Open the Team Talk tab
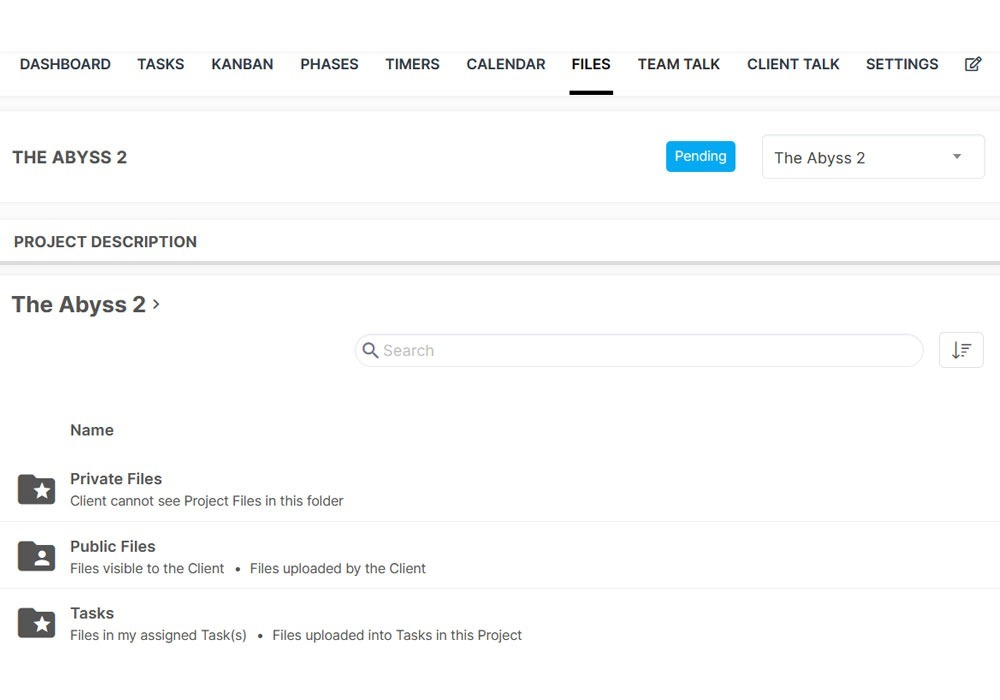The width and height of the screenshot is (1000, 700). [x=679, y=64]
